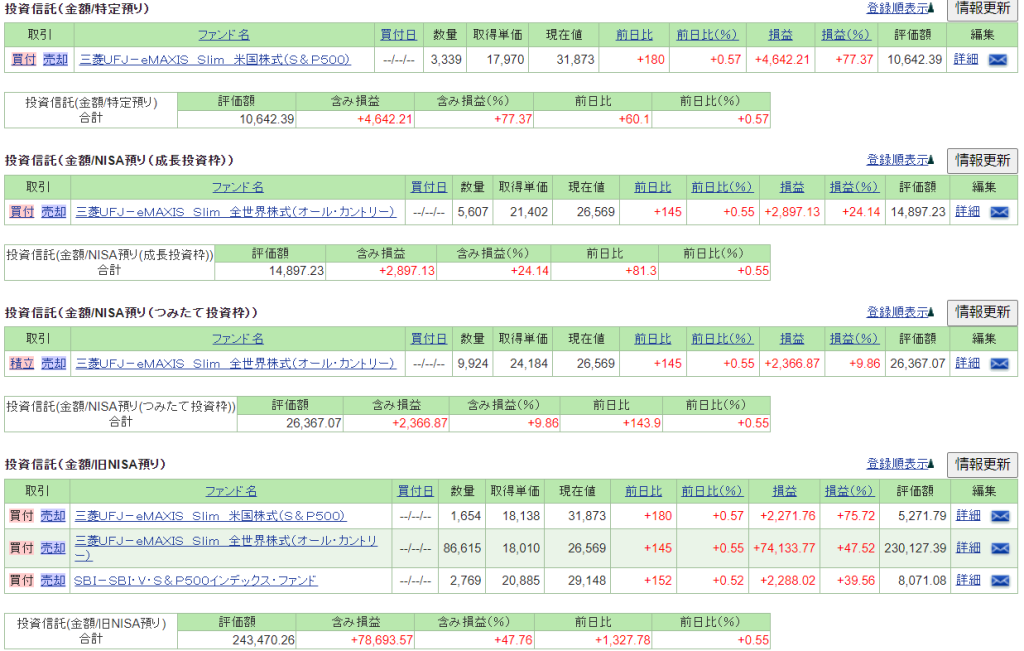Open 登録順表示 sort in 旧NISA預り section

pos(900,465)
